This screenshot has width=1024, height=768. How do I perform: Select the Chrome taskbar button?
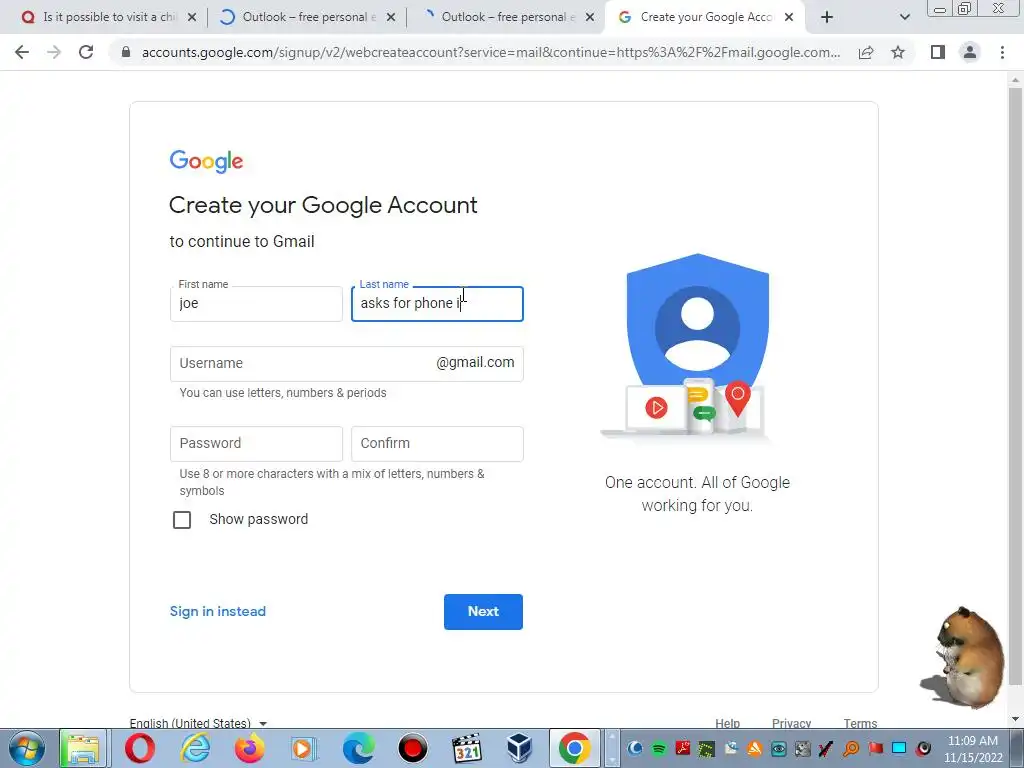[575, 748]
